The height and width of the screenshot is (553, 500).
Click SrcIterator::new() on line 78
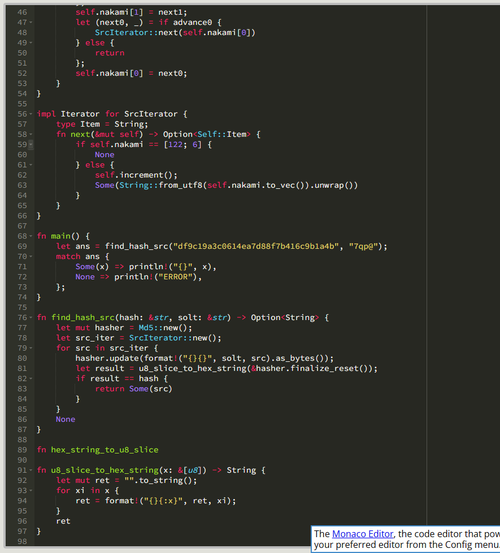[x=175, y=338]
